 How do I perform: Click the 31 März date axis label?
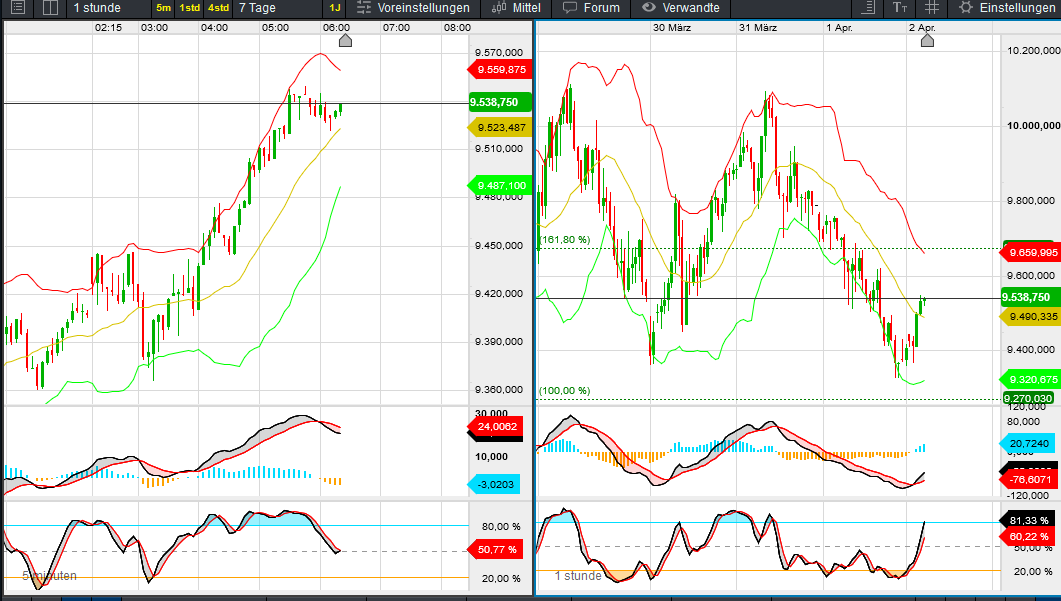(x=758, y=28)
